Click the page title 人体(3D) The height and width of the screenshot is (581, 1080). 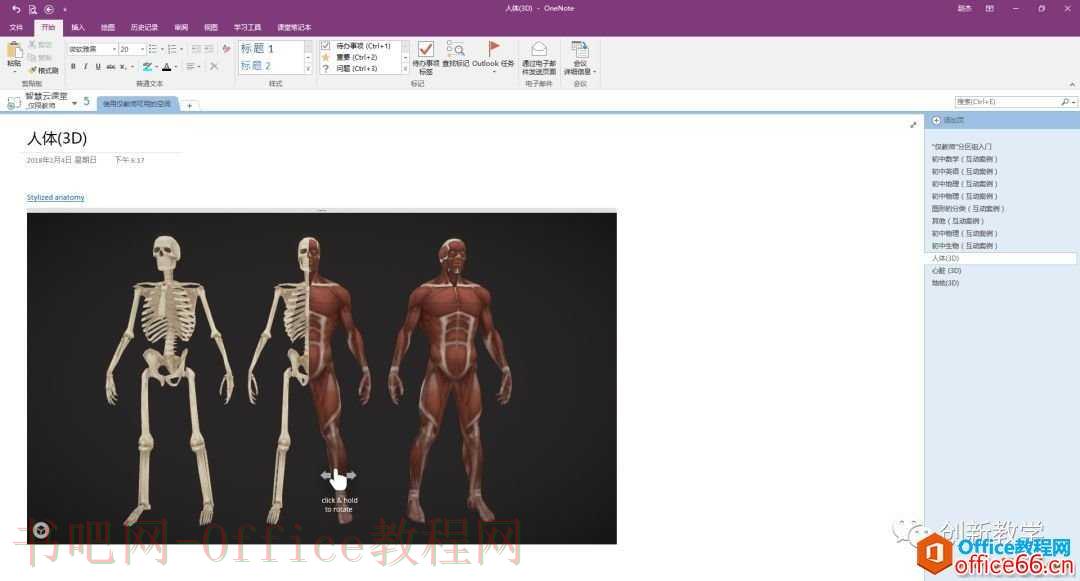click(x=56, y=138)
